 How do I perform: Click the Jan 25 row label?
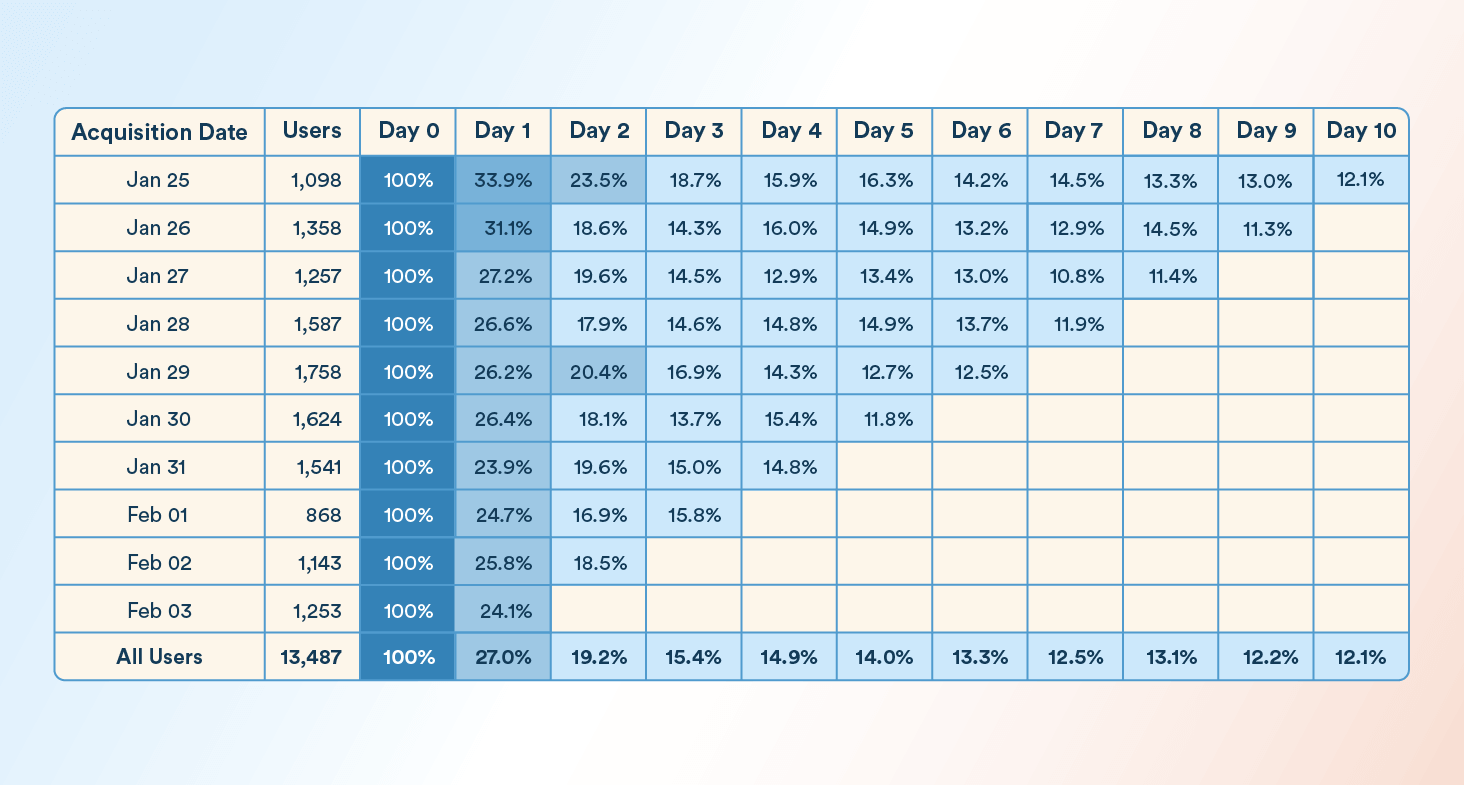coord(159,180)
